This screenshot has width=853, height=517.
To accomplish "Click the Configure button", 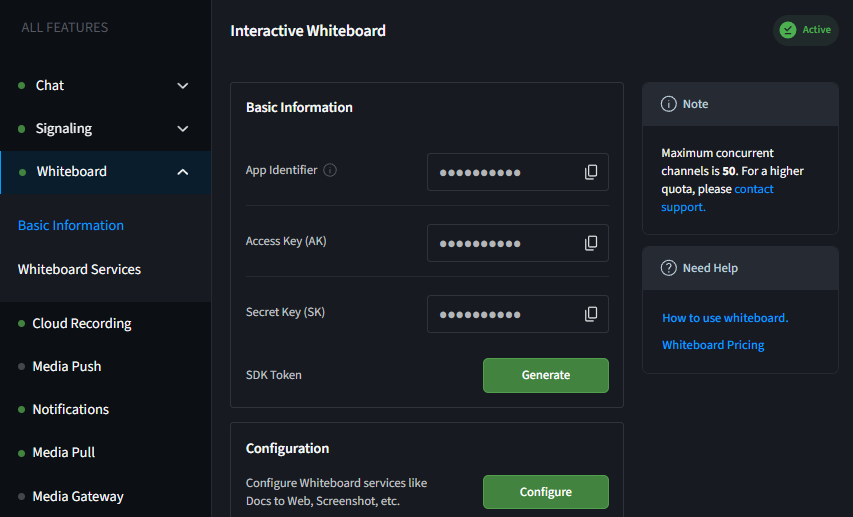I will point(546,492).
